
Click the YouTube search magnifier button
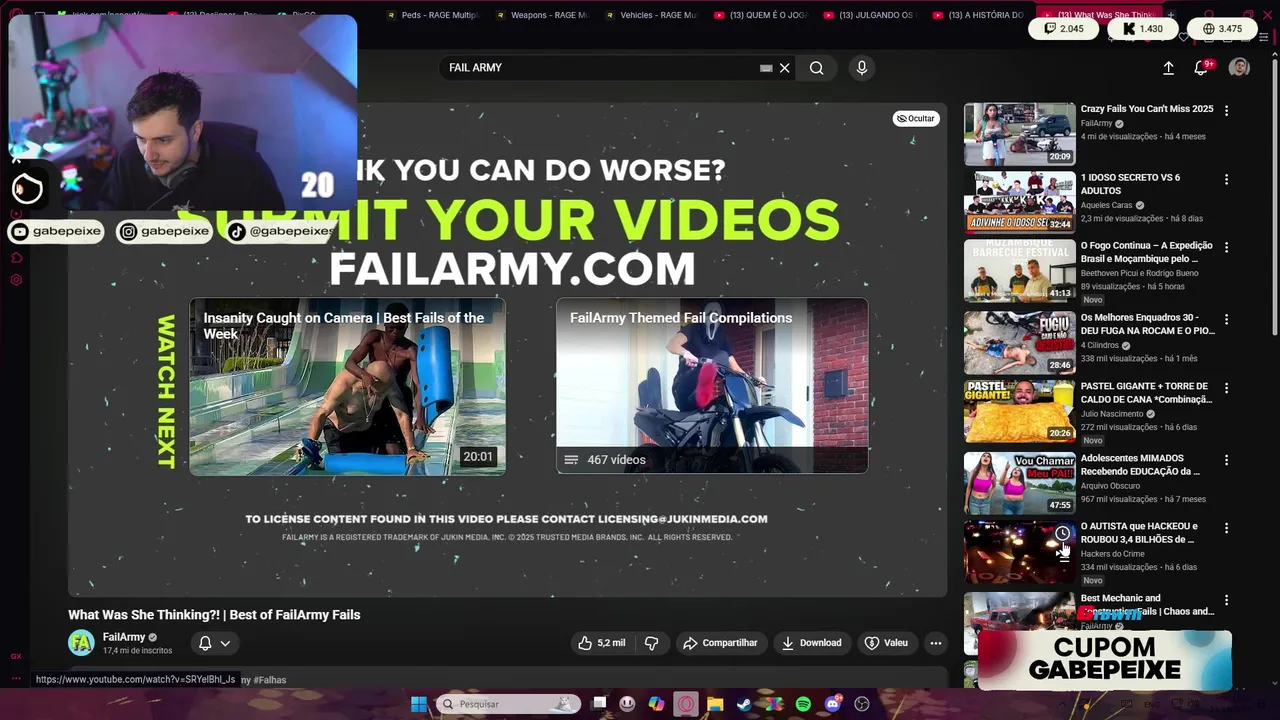817,68
